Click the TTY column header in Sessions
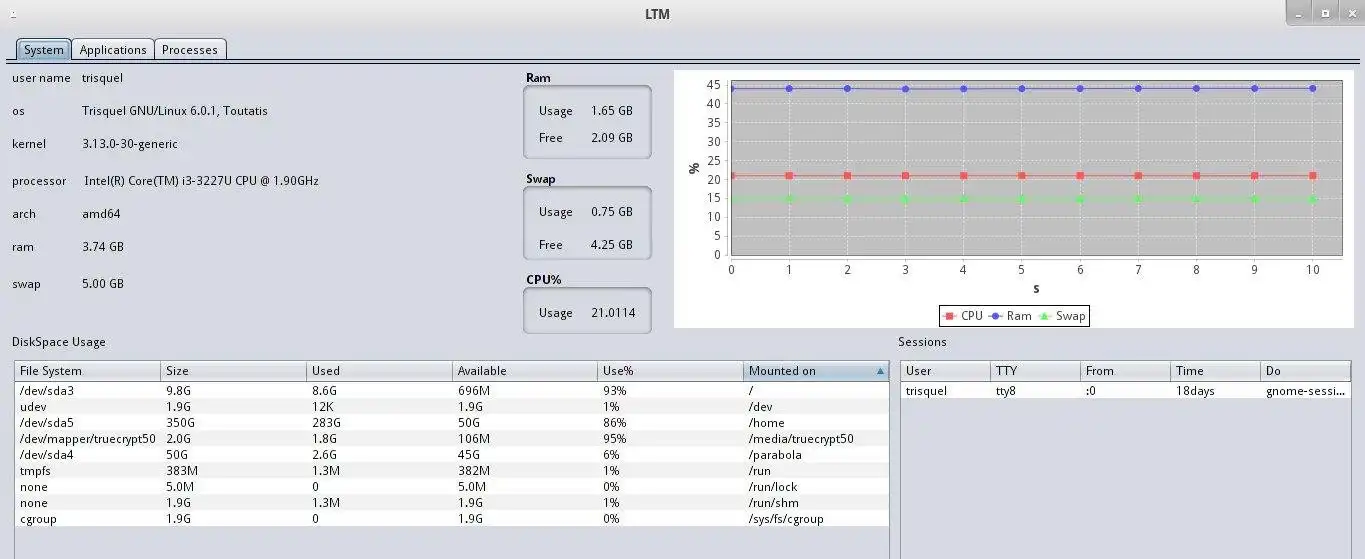Image resolution: width=1365 pixels, height=559 pixels. point(1035,371)
